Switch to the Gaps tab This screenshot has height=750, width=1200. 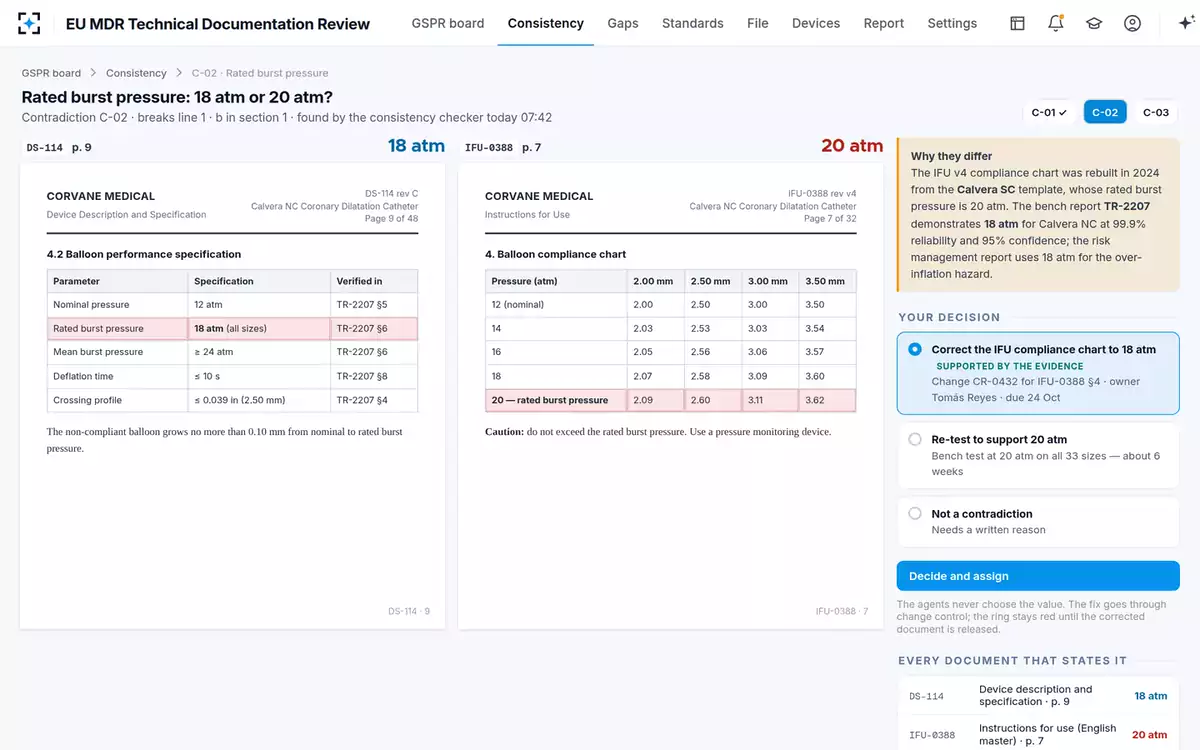coord(623,23)
